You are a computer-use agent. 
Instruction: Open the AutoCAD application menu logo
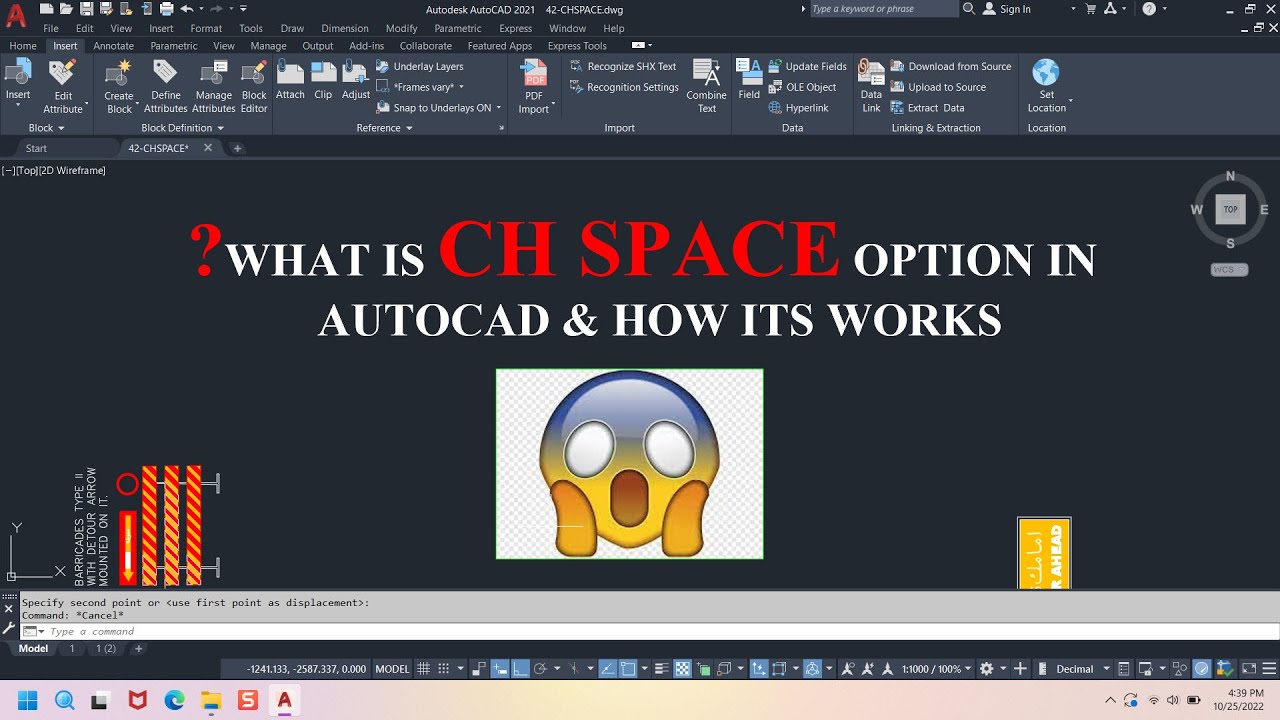pos(16,15)
